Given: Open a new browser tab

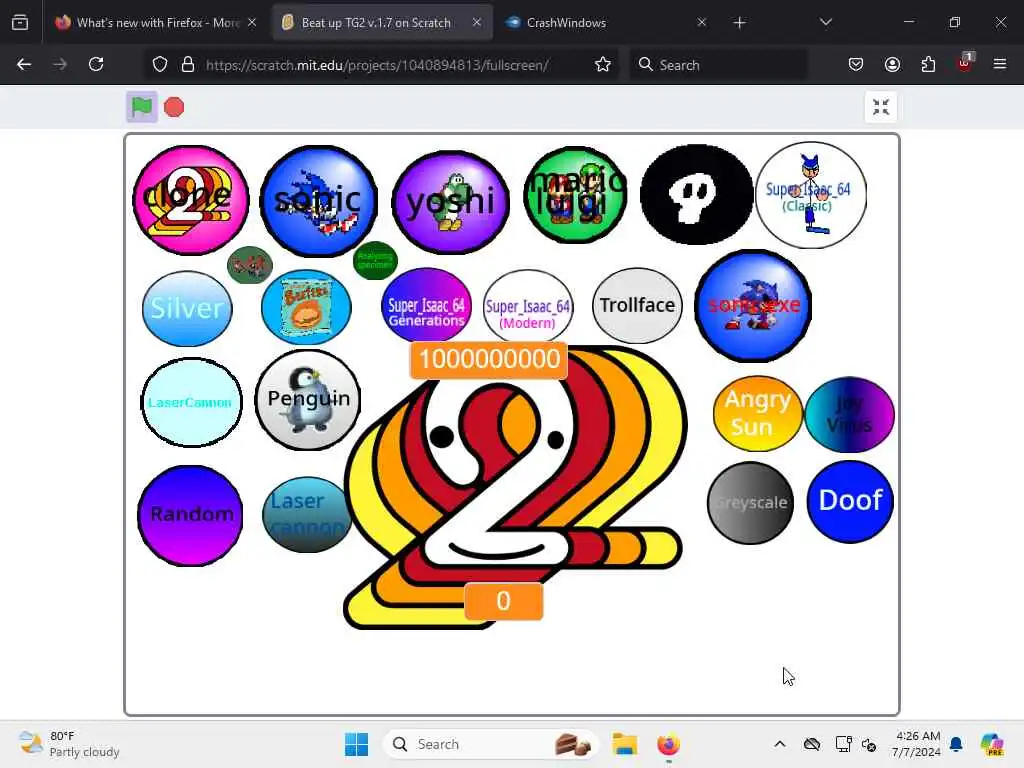Looking at the screenshot, I should [x=739, y=23].
